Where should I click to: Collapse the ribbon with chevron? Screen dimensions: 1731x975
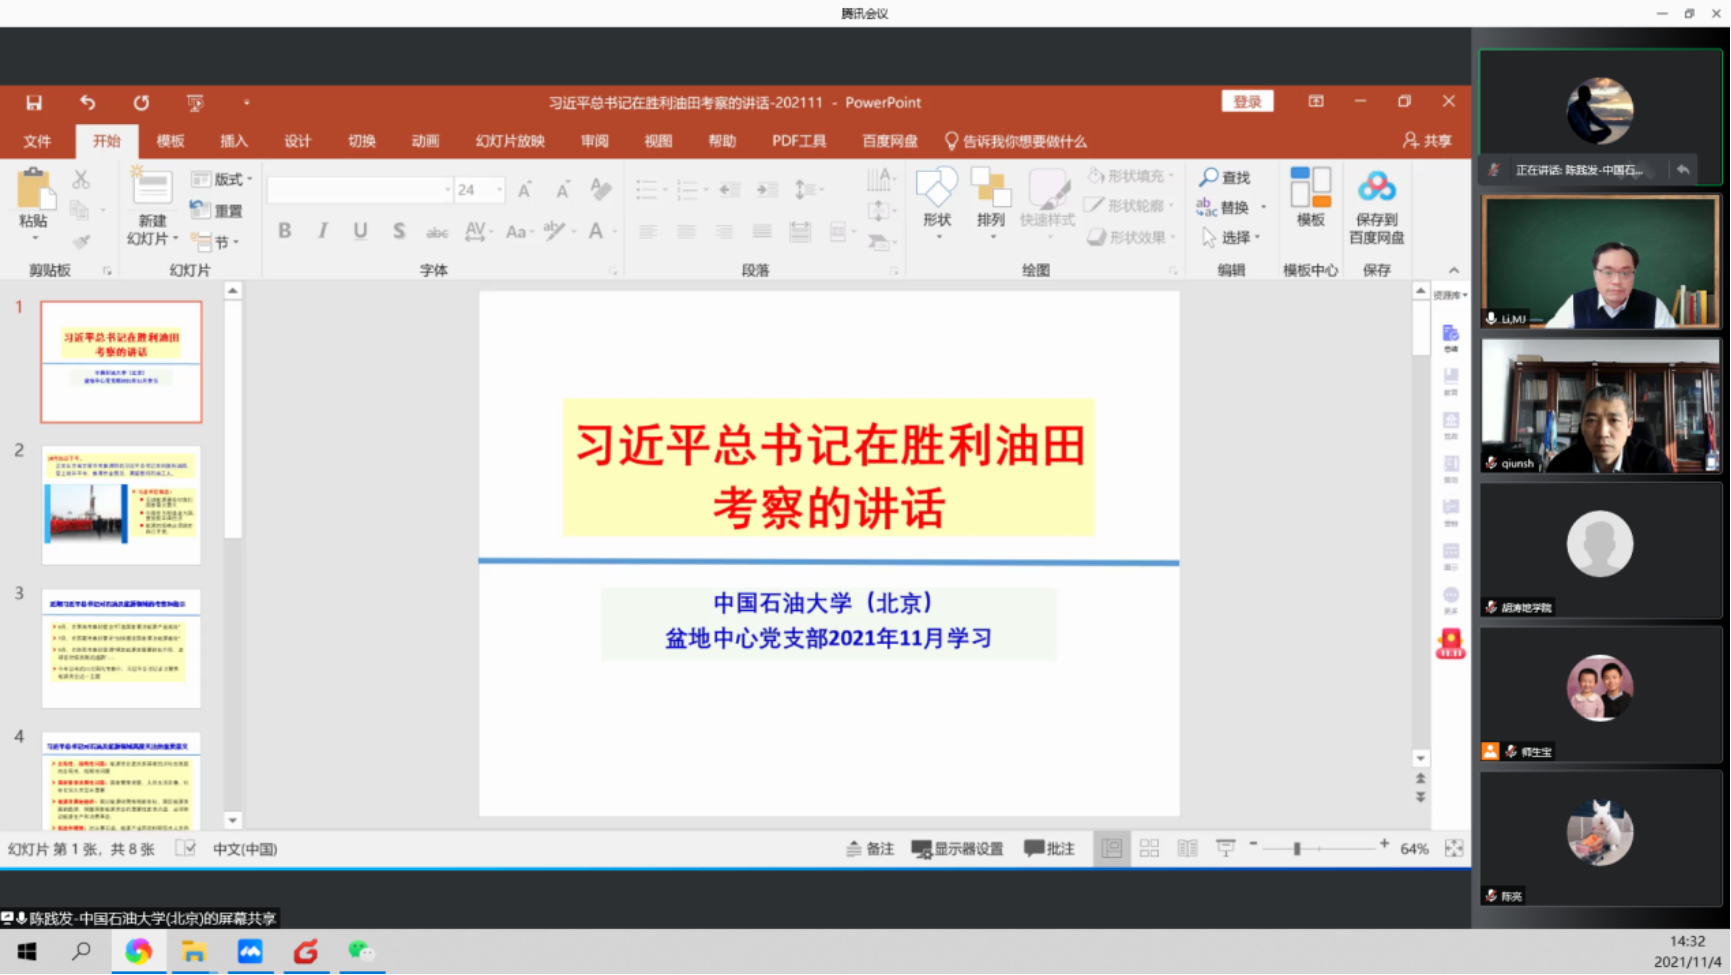pyautogui.click(x=1453, y=270)
